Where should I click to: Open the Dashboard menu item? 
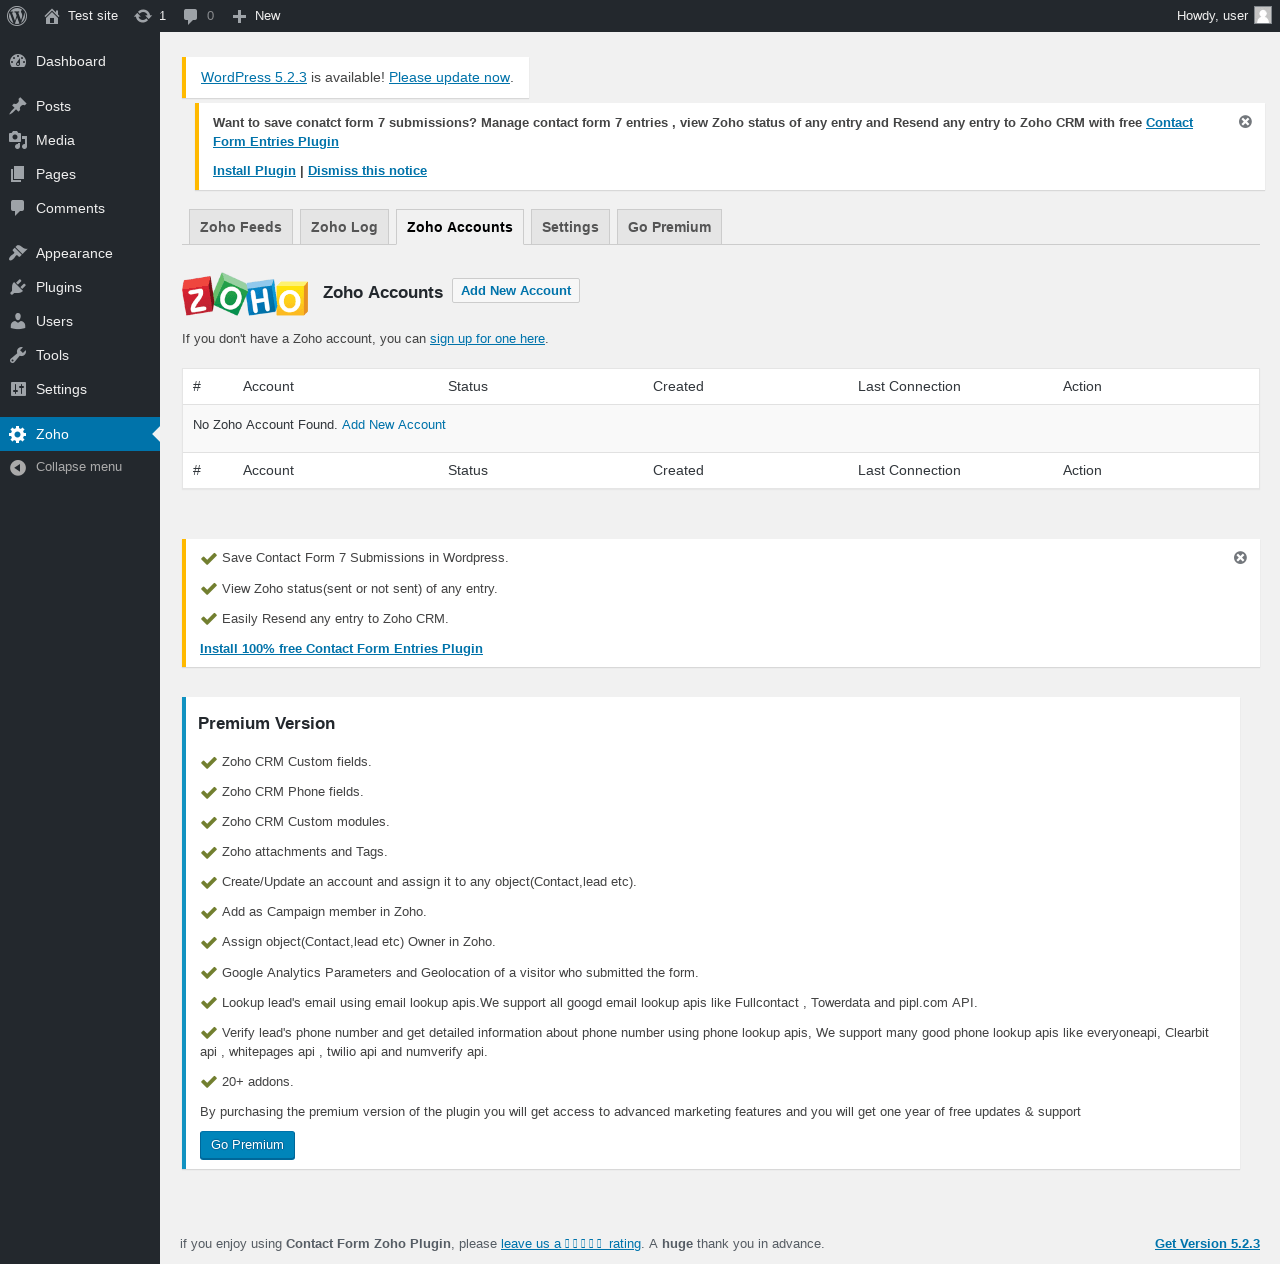point(80,61)
